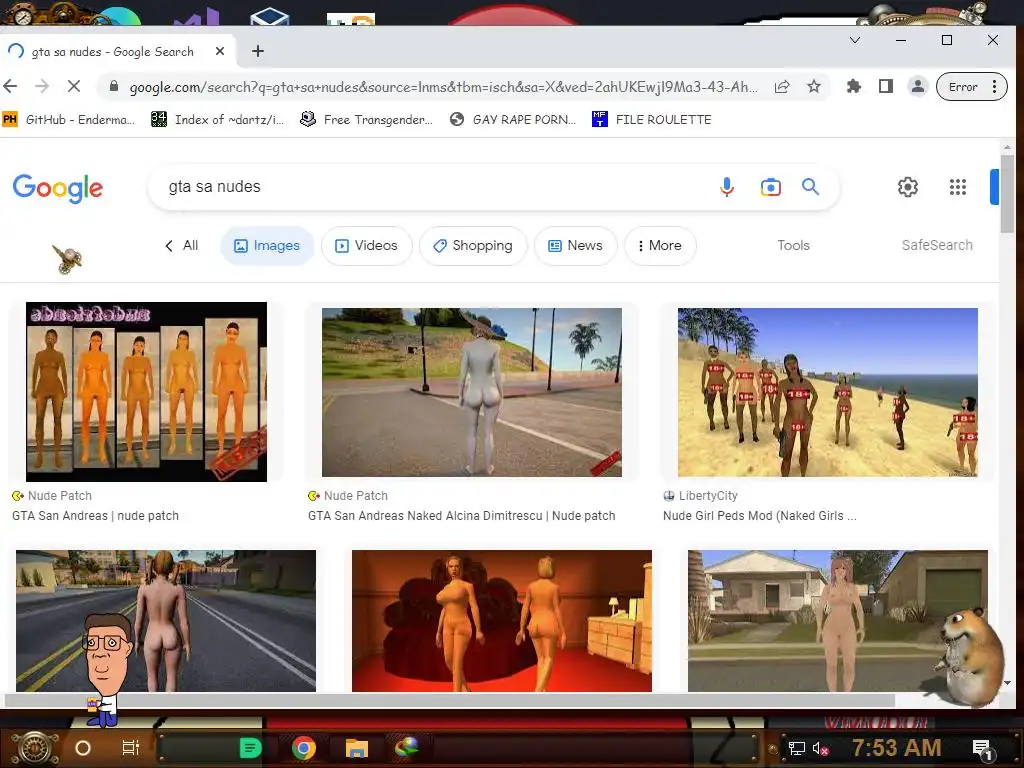Open the Chrome profile avatar

point(918,86)
